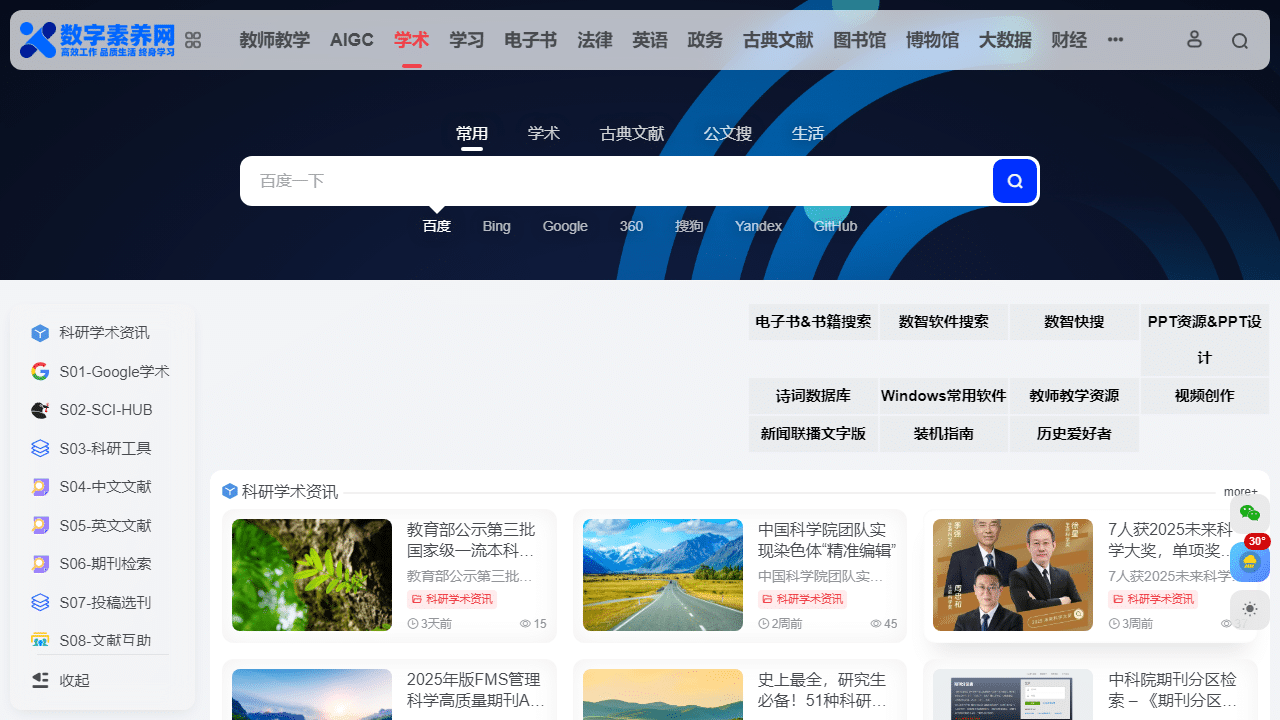Viewport: 1280px width, 720px height.
Task: Switch to the 生活 search tab
Action: click(808, 134)
